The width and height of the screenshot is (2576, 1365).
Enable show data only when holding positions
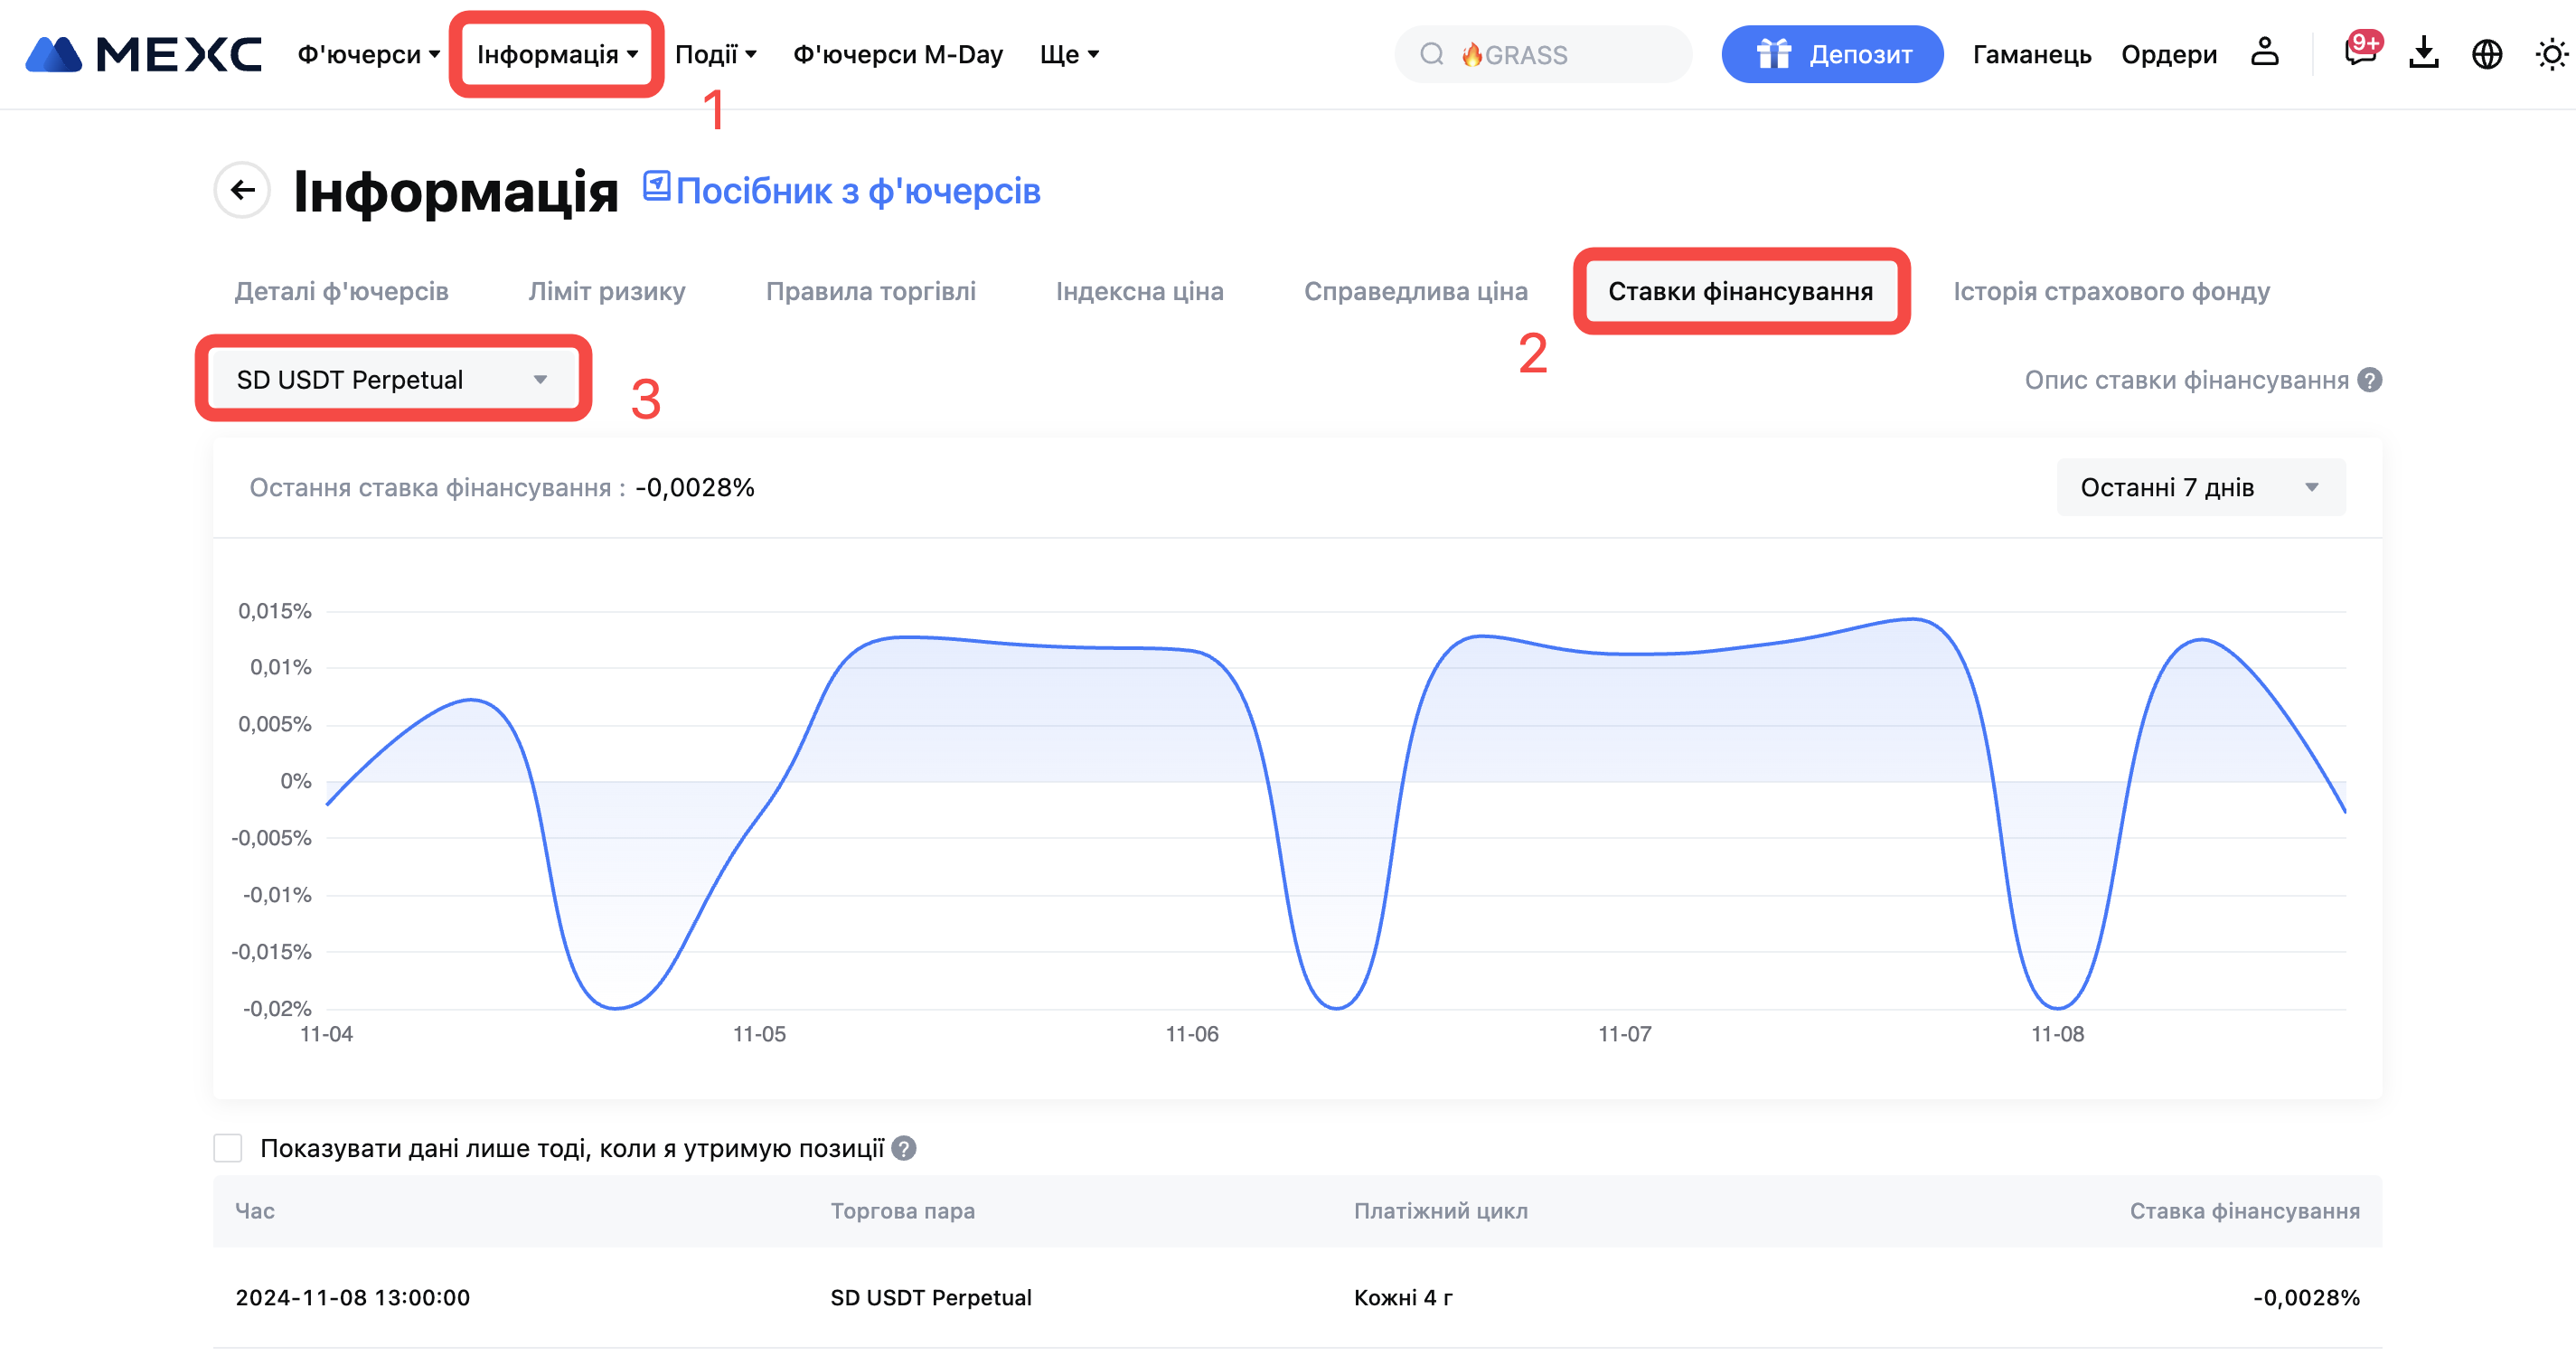(x=228, y=1148)
